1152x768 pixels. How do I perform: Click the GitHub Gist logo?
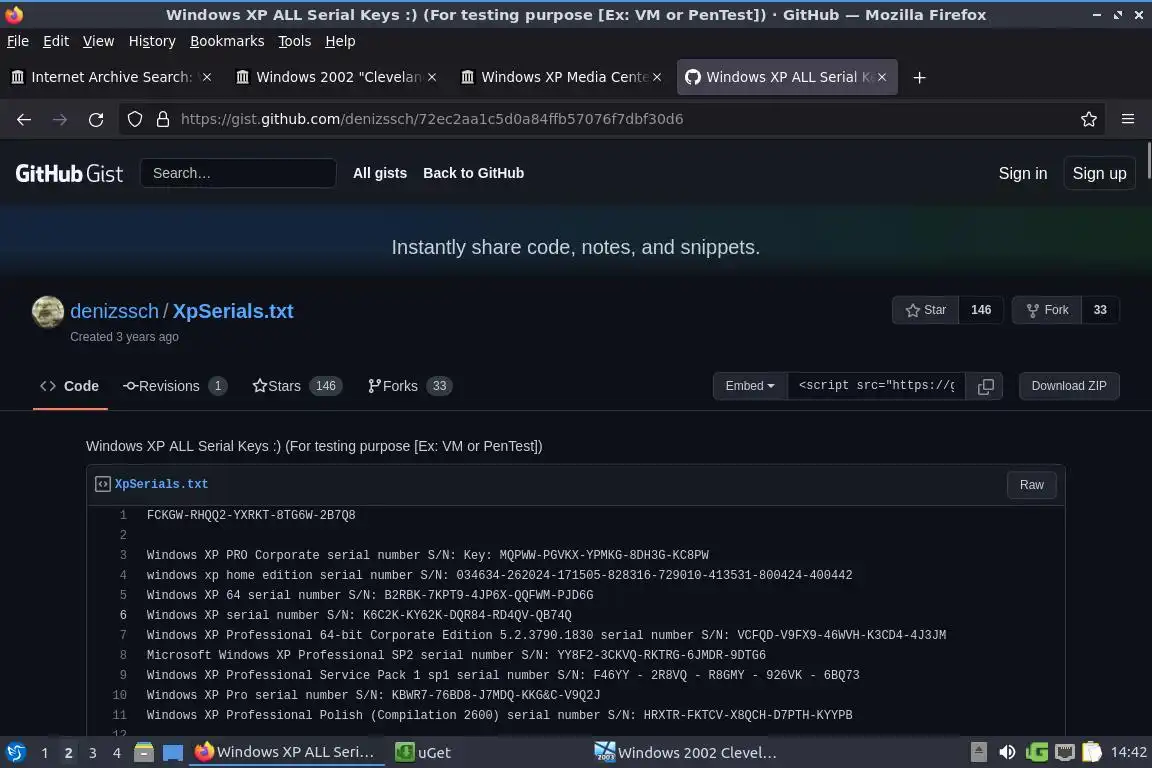tap(69, 173)
